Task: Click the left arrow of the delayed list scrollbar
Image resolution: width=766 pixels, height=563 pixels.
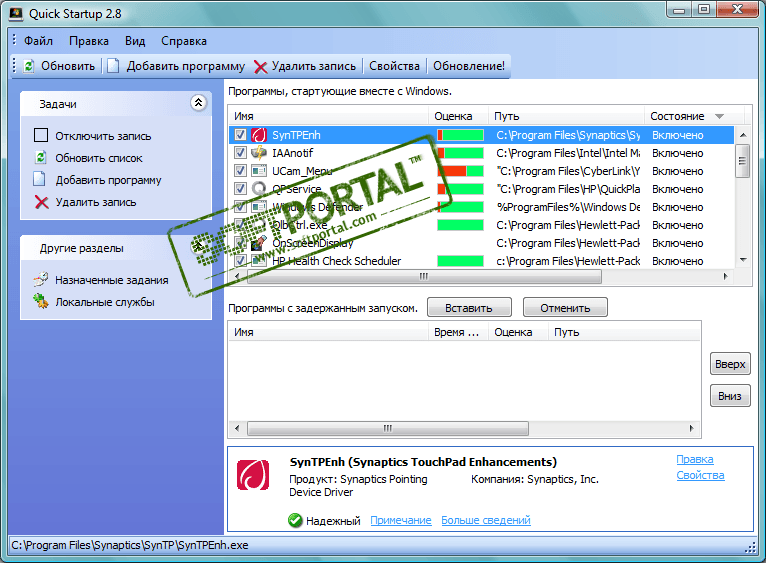Action: click(x=237, y=429)
